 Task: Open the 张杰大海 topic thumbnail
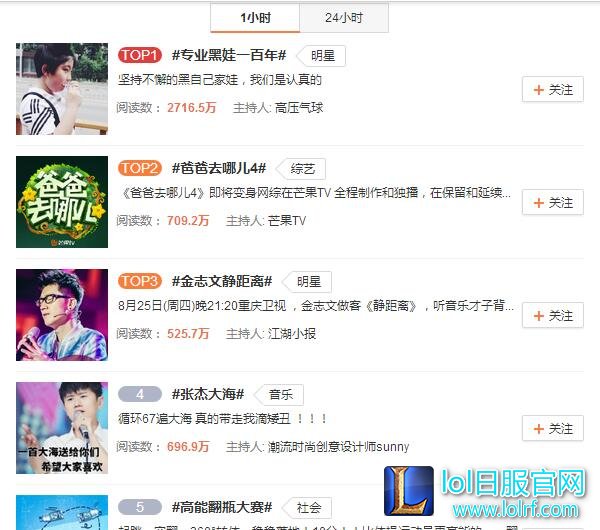click(x=62, y=428)
